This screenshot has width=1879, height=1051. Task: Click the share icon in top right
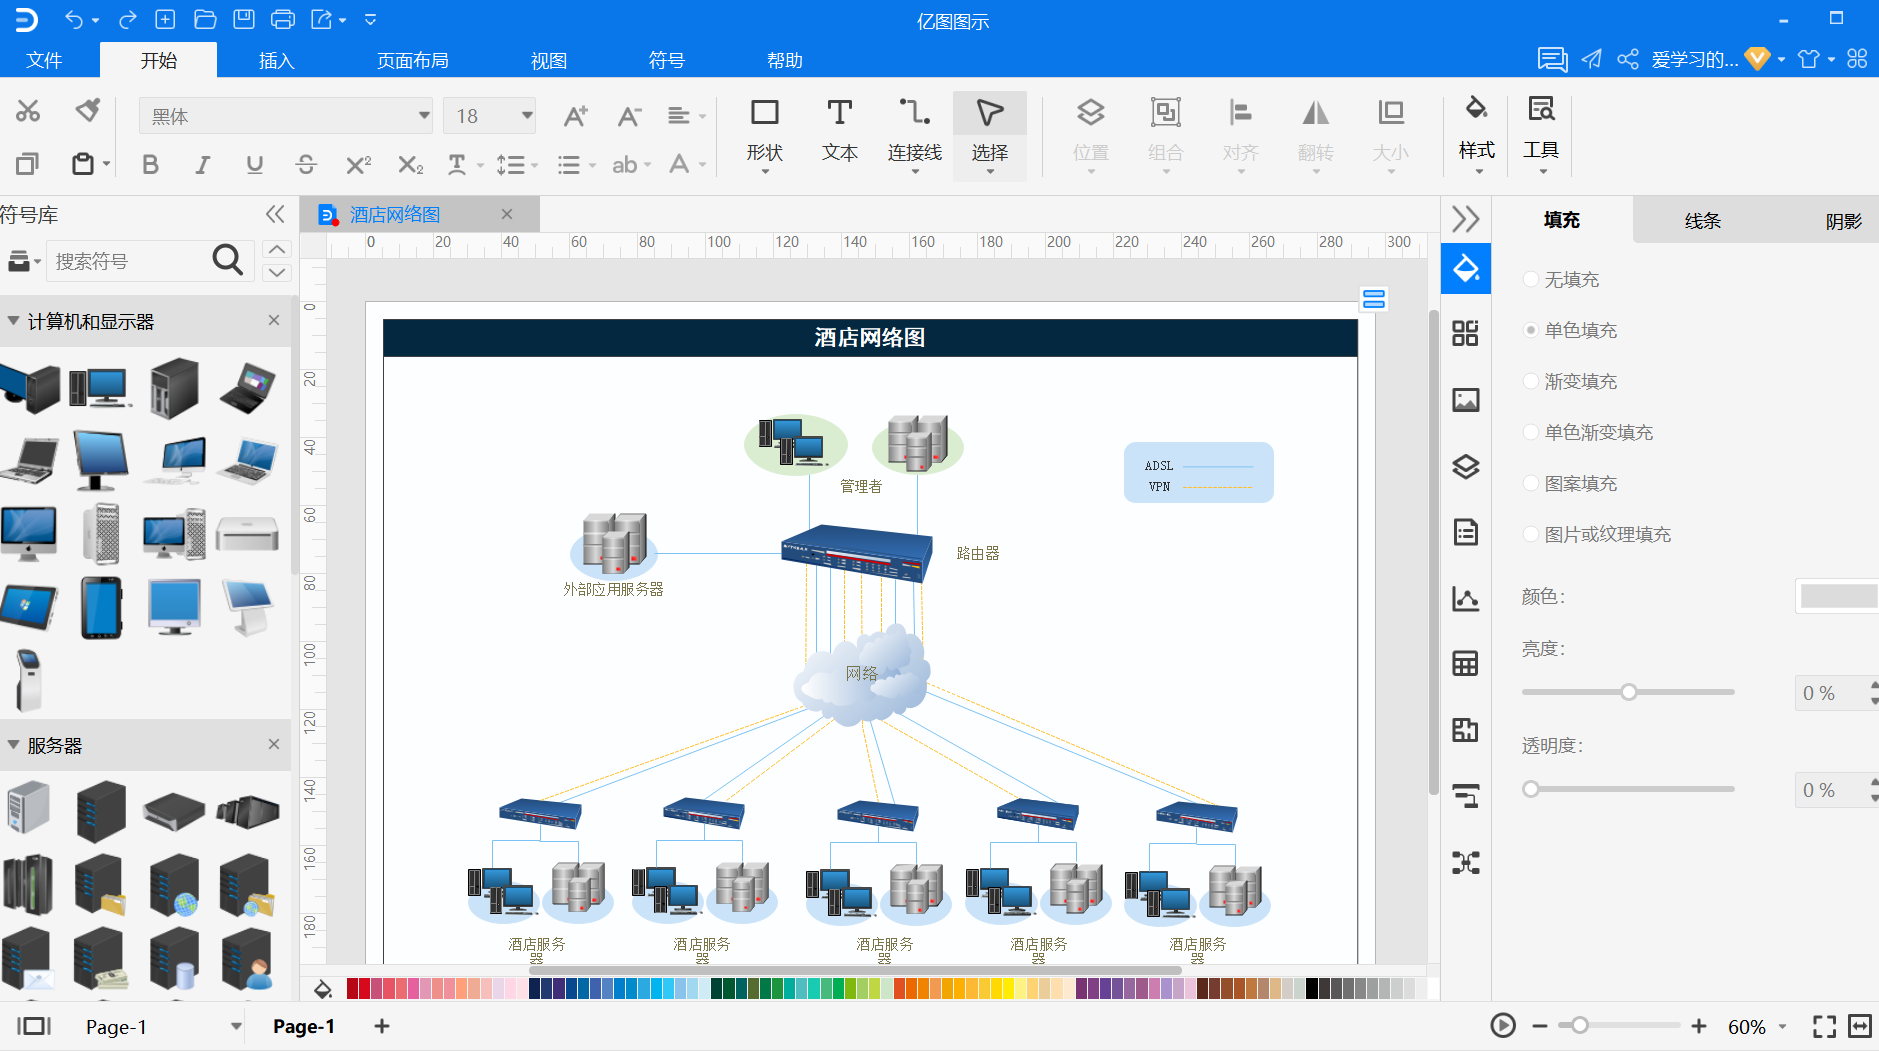click(1628, 59)
